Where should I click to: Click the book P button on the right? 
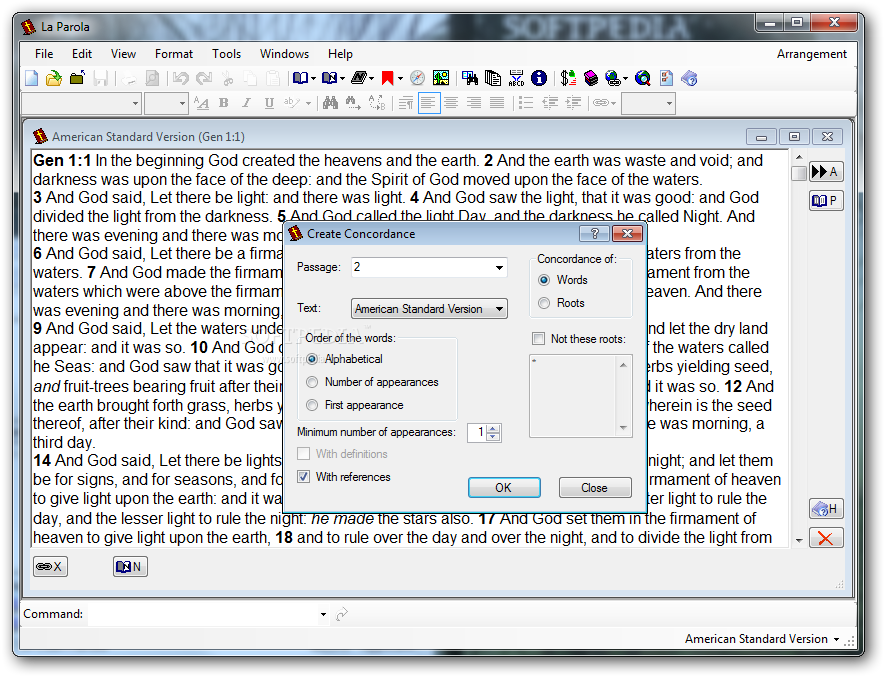pos(826,200)
